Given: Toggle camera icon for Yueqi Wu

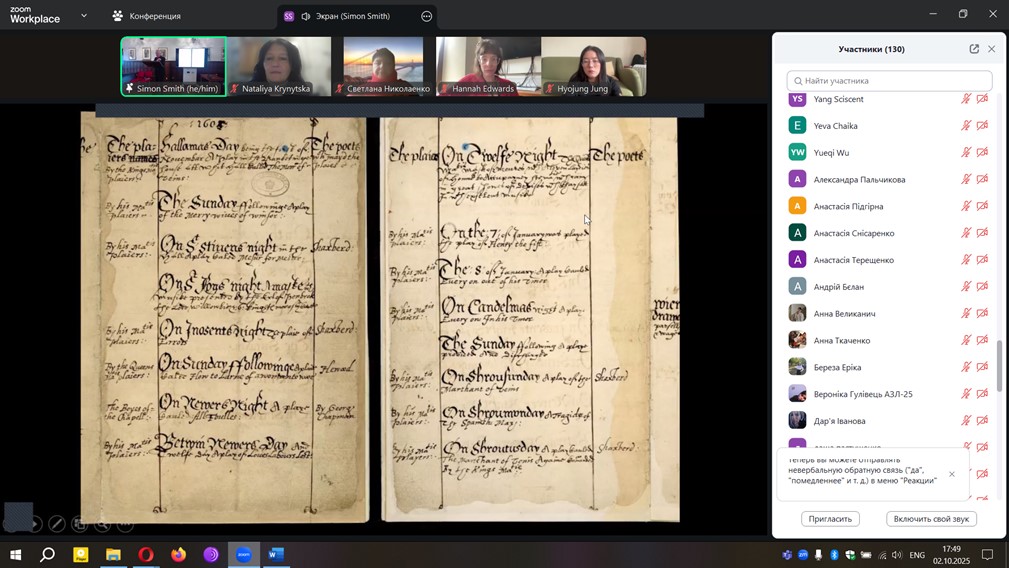Looking at the screenshot, I should tap(982, 153).
